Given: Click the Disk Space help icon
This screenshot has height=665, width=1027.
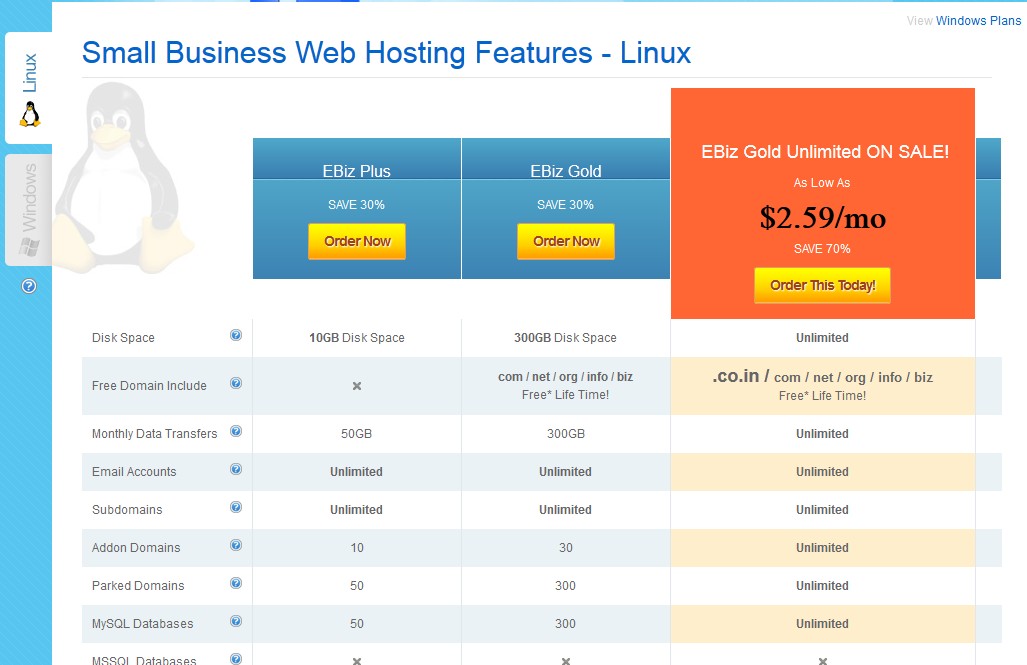Looking at the screenshot, I should pos(236,335).
